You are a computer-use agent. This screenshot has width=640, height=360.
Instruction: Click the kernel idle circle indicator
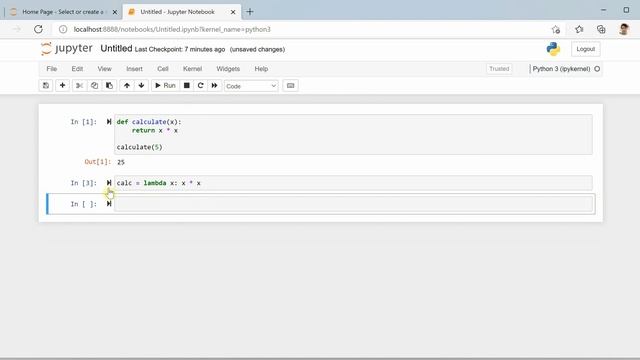(597, 69)
